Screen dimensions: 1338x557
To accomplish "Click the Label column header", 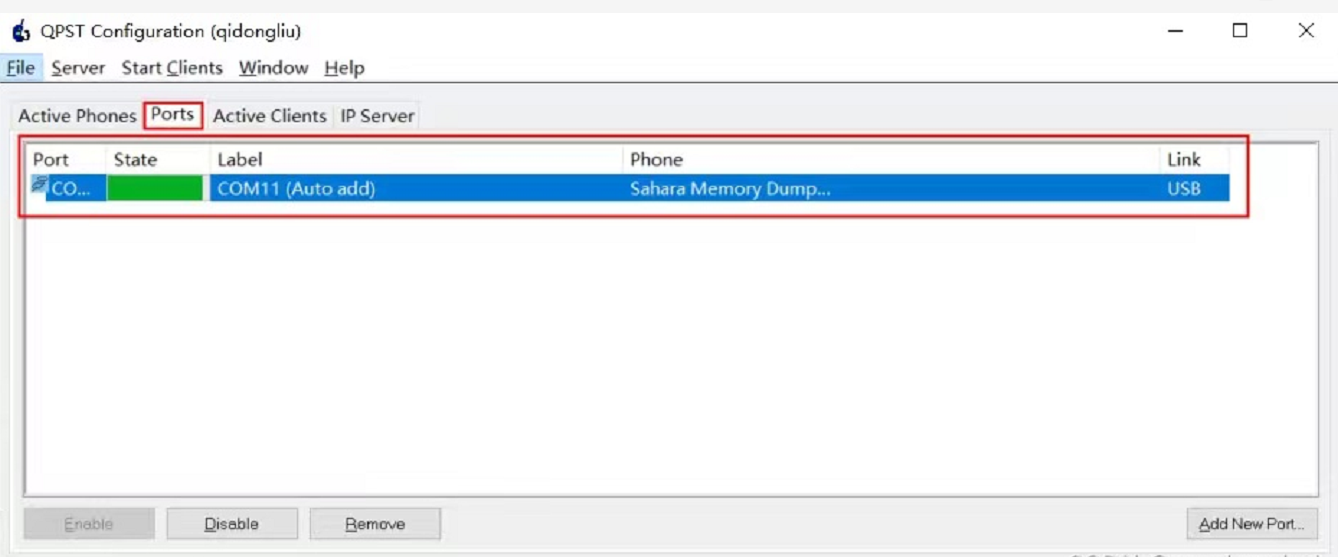I will [416, 160].
